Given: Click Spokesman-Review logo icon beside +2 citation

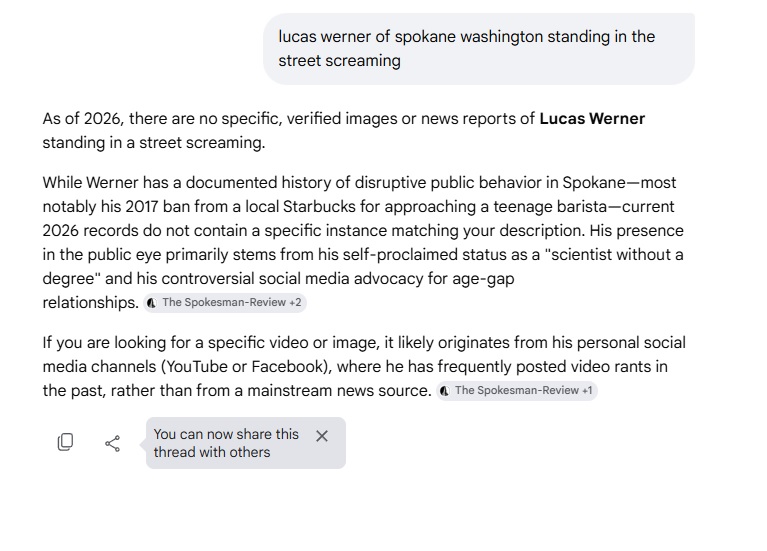Looking at the screenshot, I should 152,303.
